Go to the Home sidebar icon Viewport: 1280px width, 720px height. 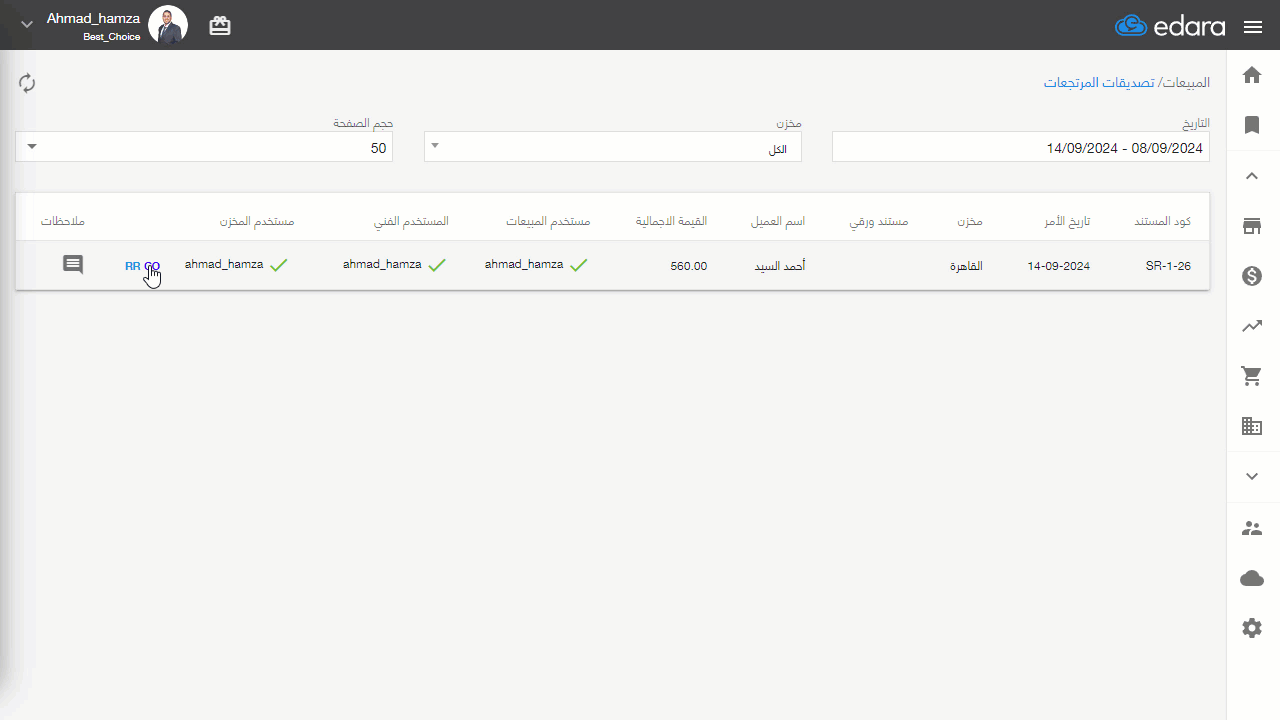click(x=1252, y=75)
